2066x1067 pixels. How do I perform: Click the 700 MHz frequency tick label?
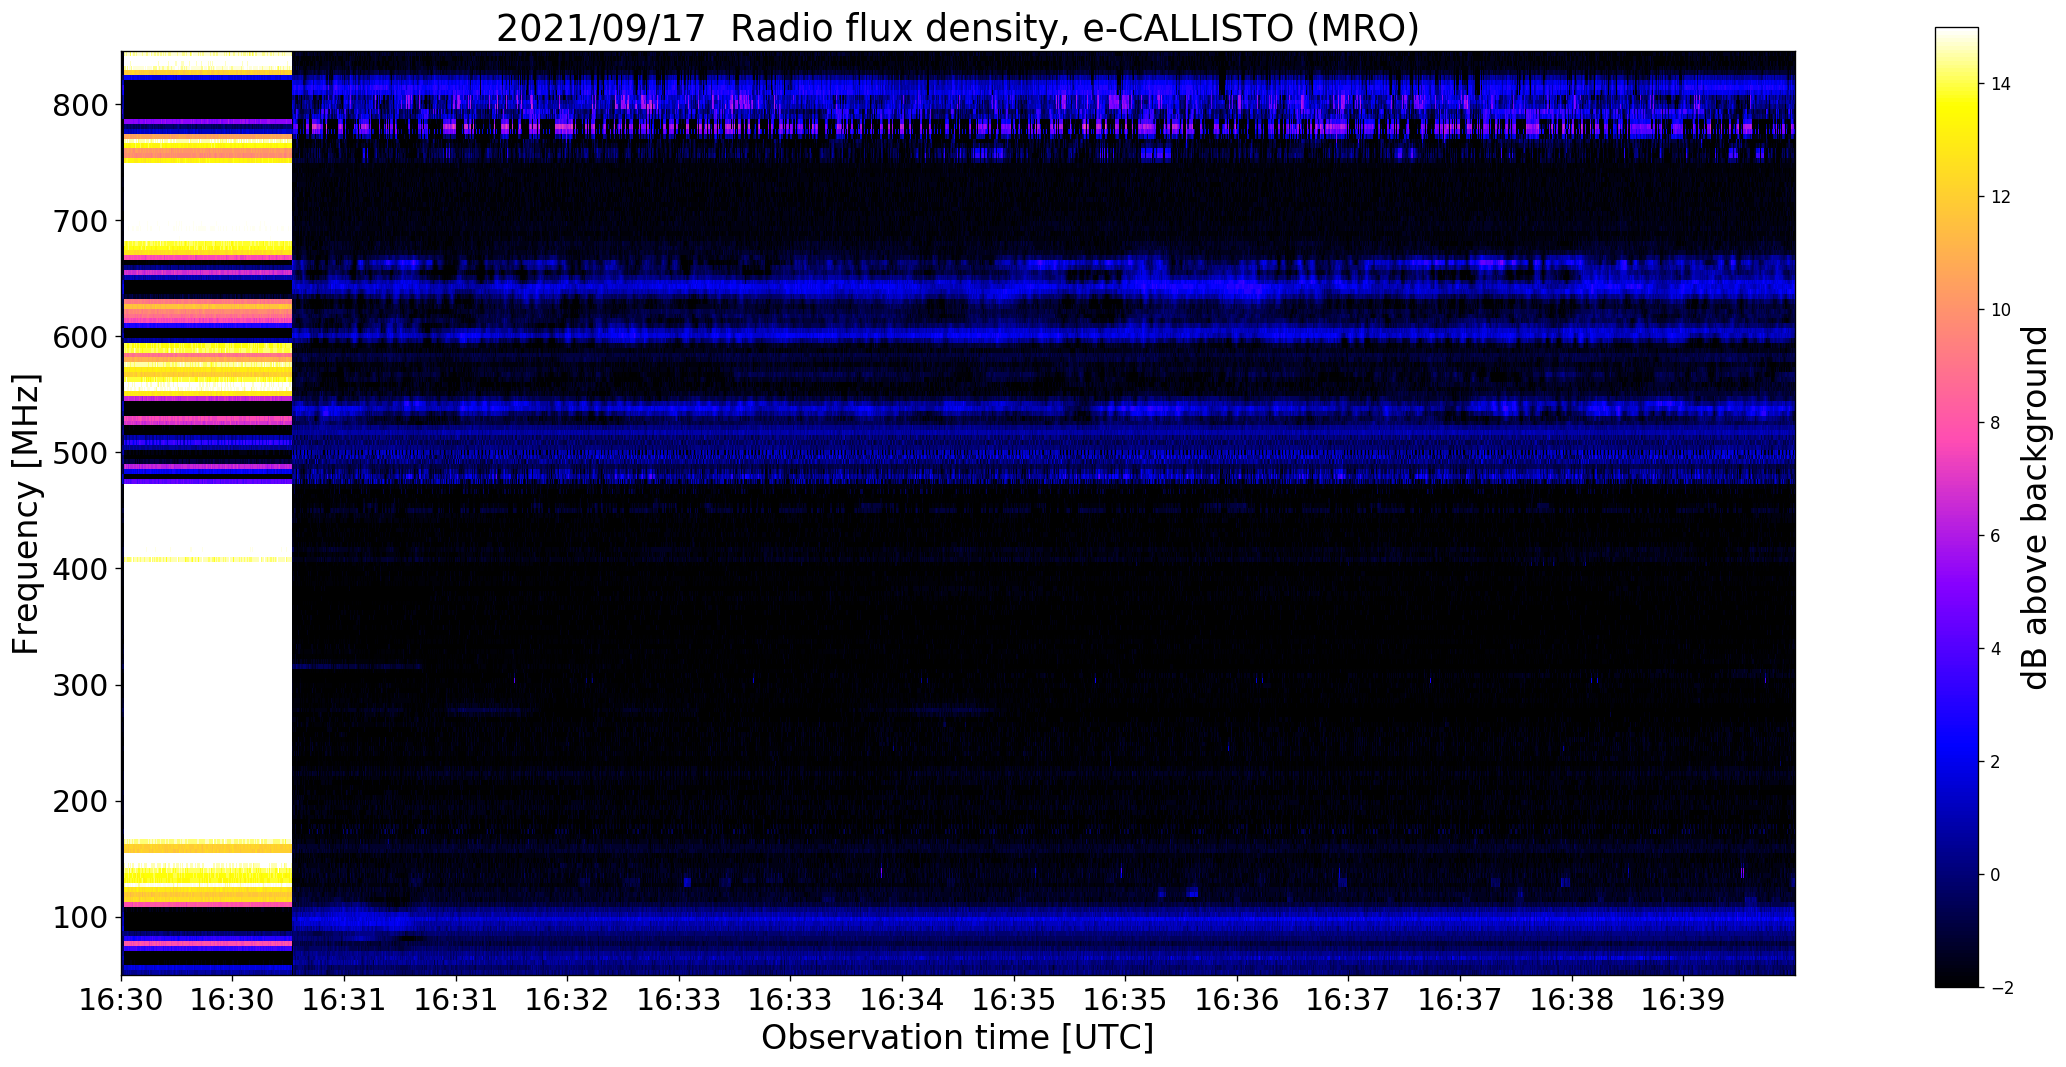80,221
